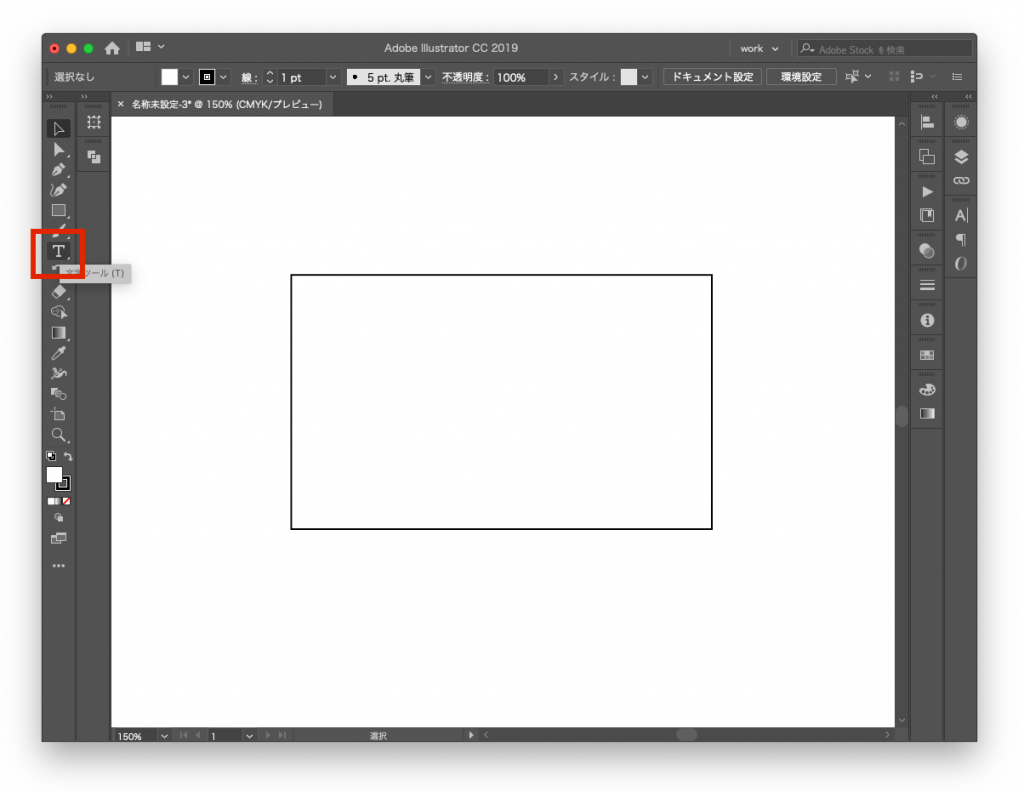This screenshot has width=1024, height=792.
Task: Swap fill and stroke colors
Action: coord(69,456)
